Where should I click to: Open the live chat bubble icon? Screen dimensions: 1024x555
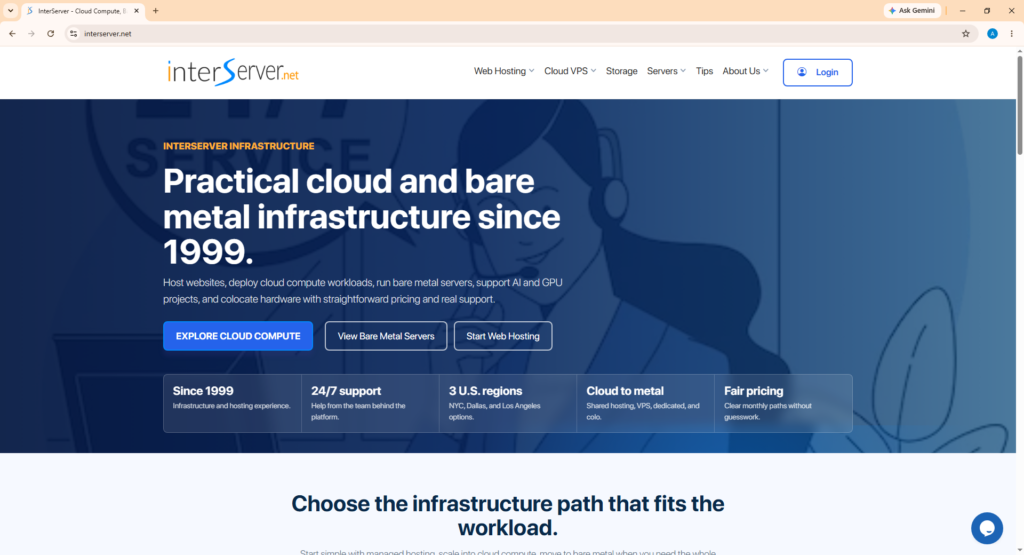[986, 528]
